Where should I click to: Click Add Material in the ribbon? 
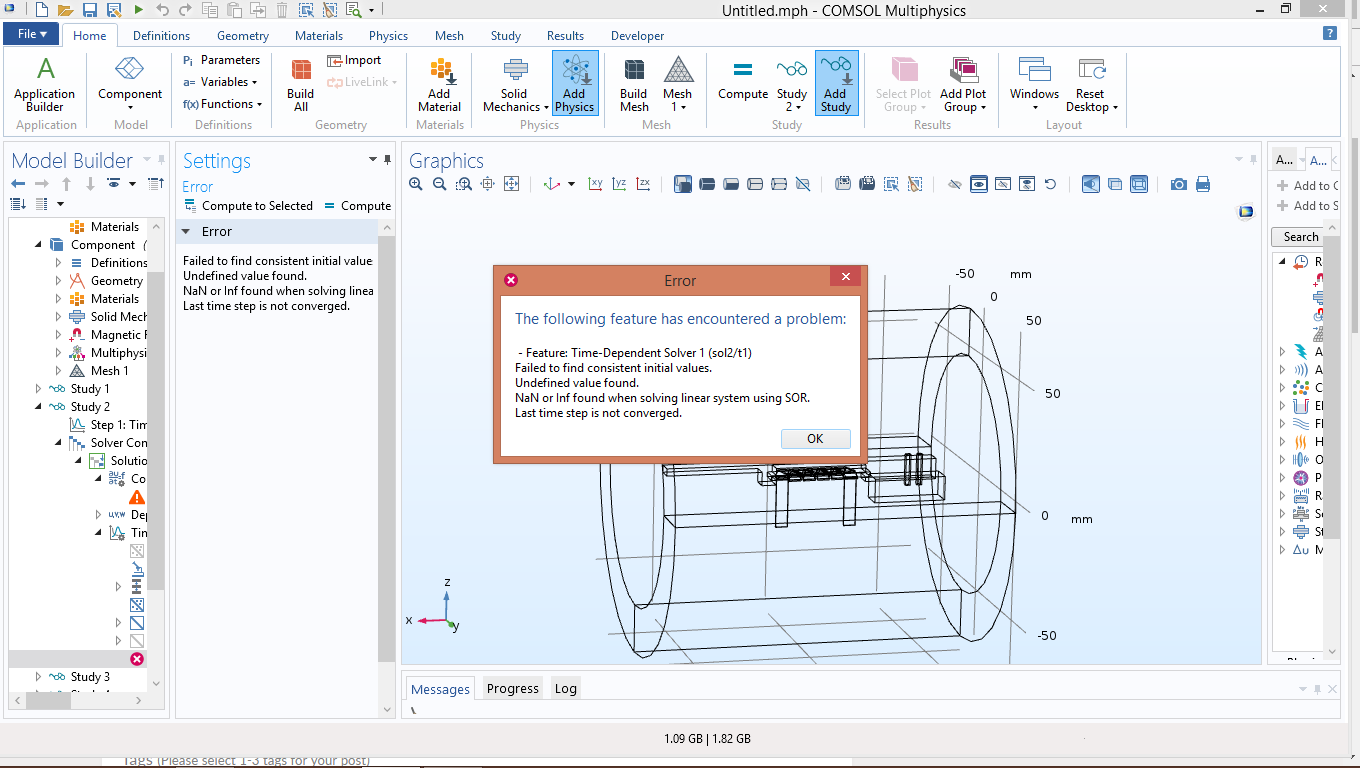pyautogui.click(x=439, y=85)
